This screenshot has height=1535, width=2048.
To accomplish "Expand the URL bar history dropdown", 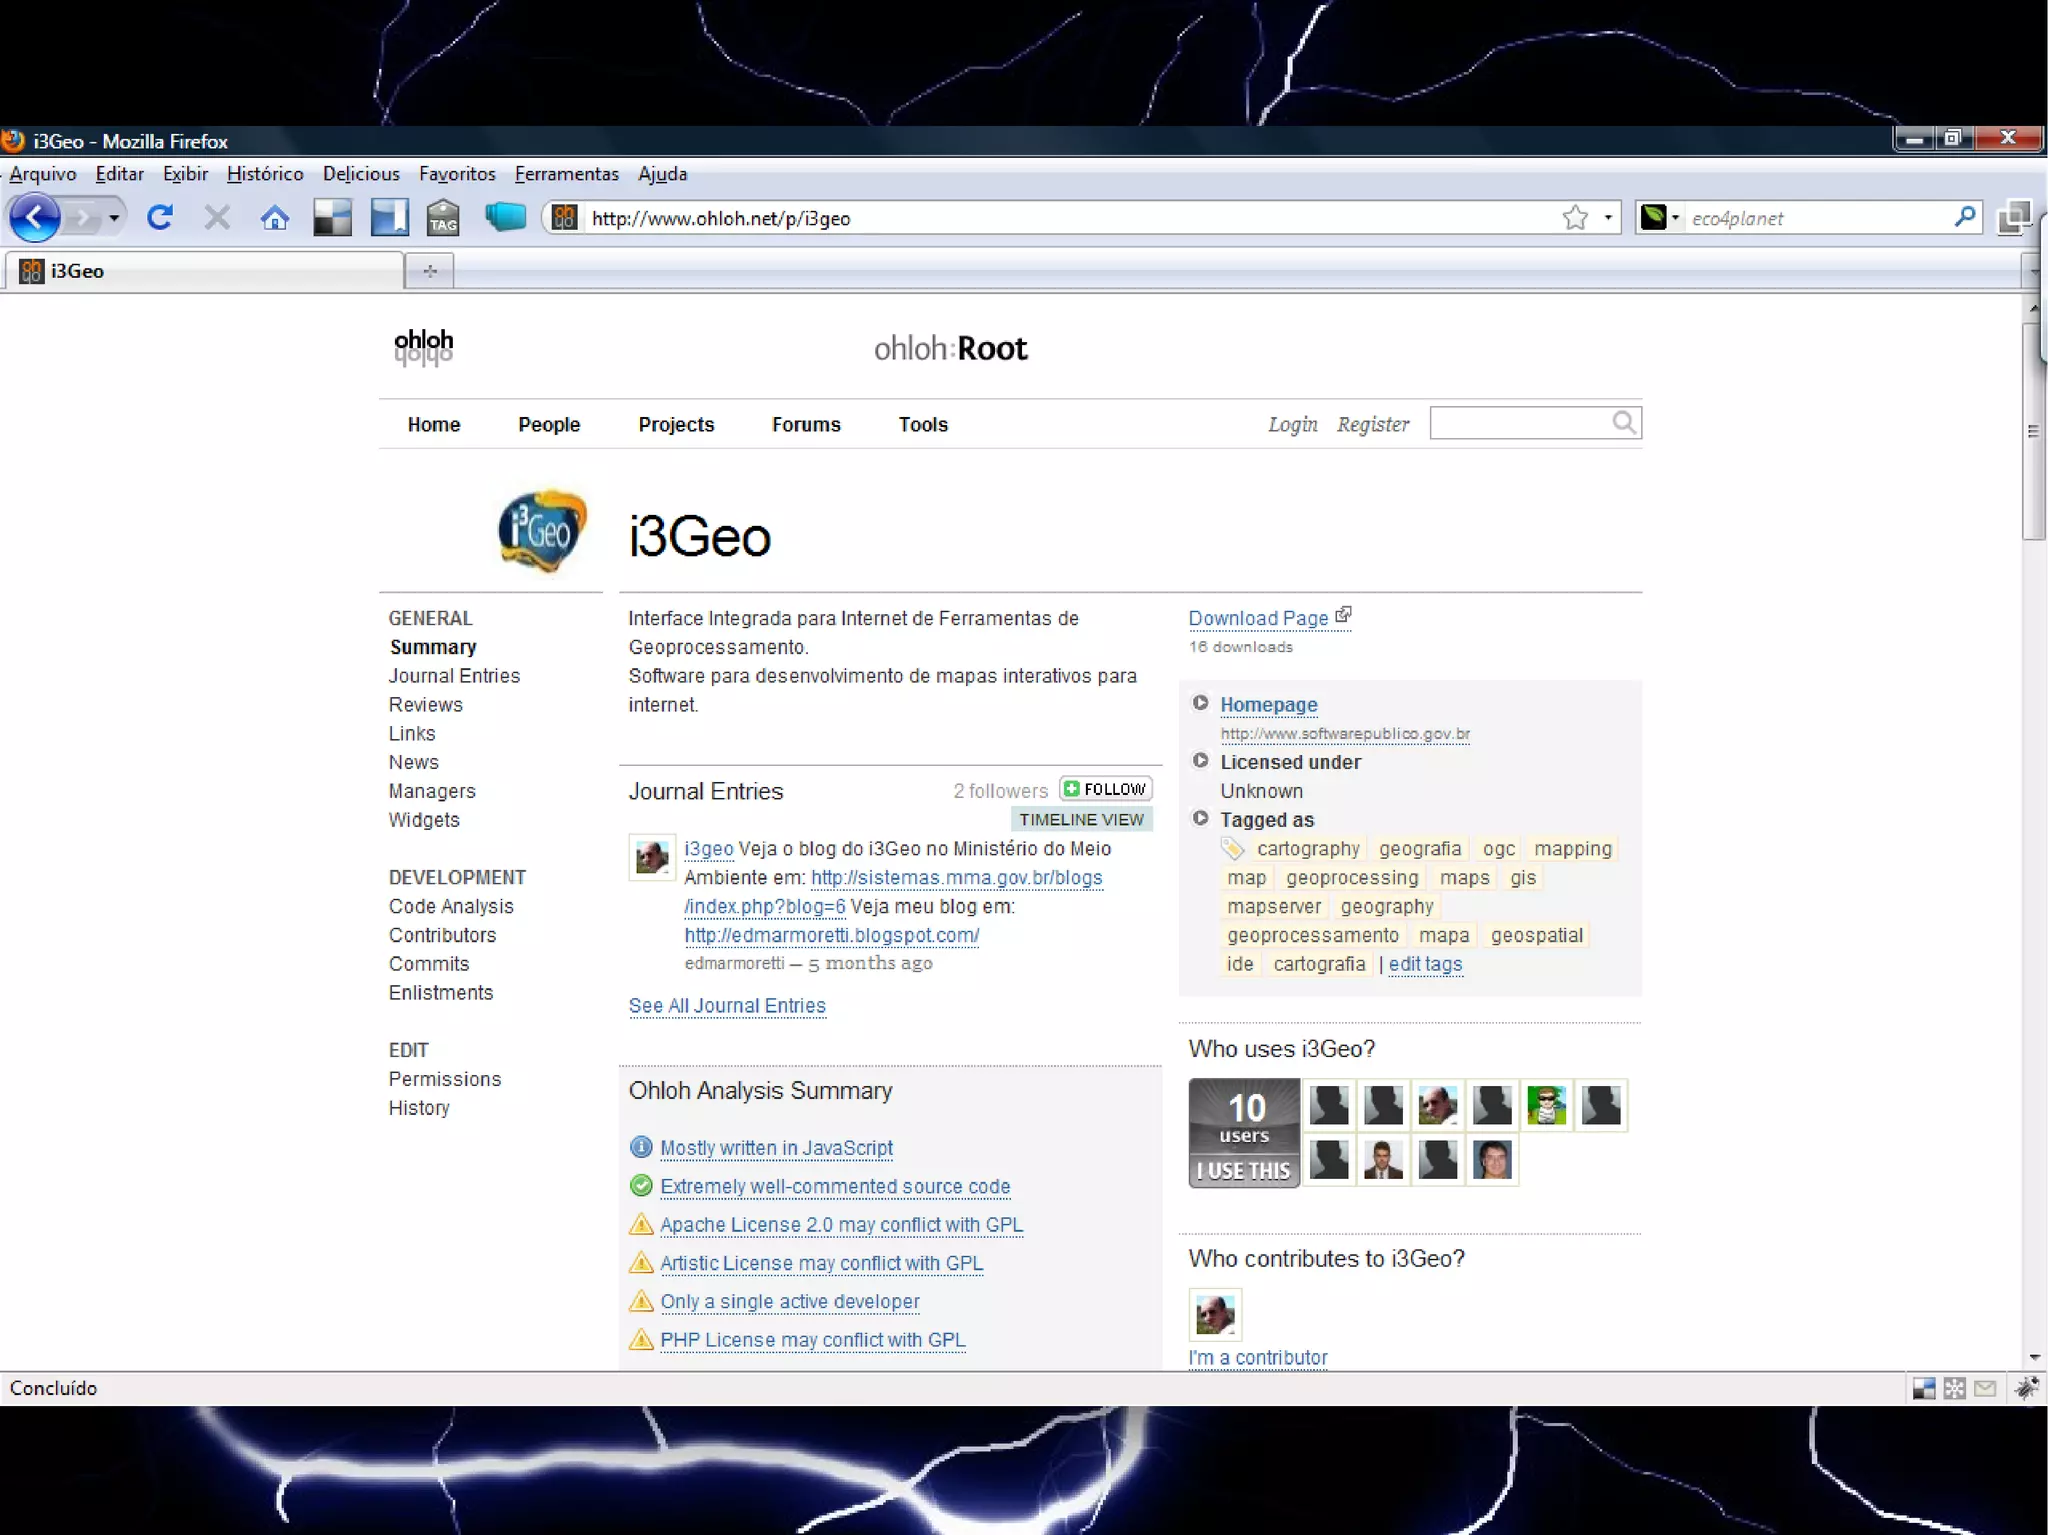I will 1608,217.
